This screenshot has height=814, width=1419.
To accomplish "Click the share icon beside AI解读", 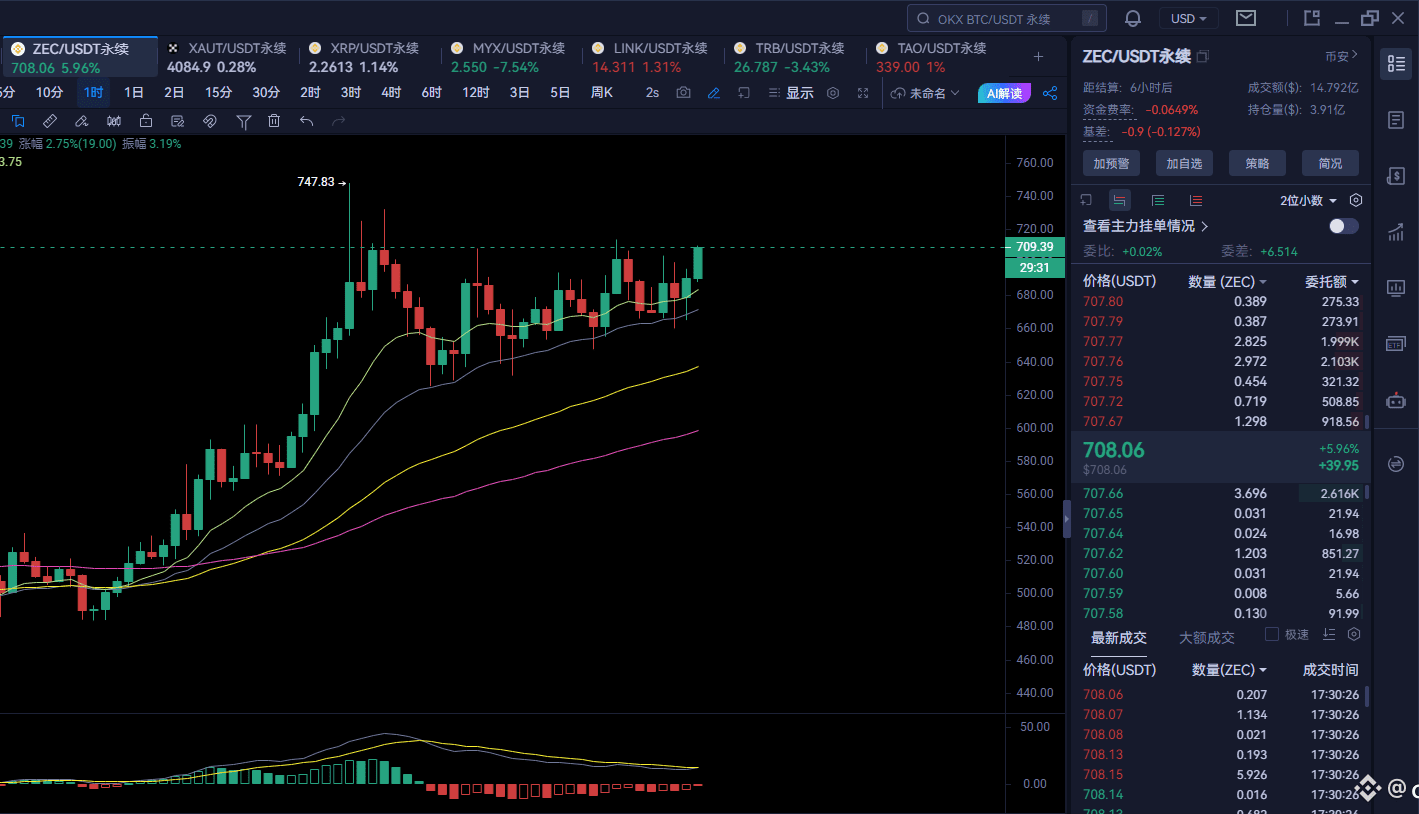I will click(x=1050, y=93).
